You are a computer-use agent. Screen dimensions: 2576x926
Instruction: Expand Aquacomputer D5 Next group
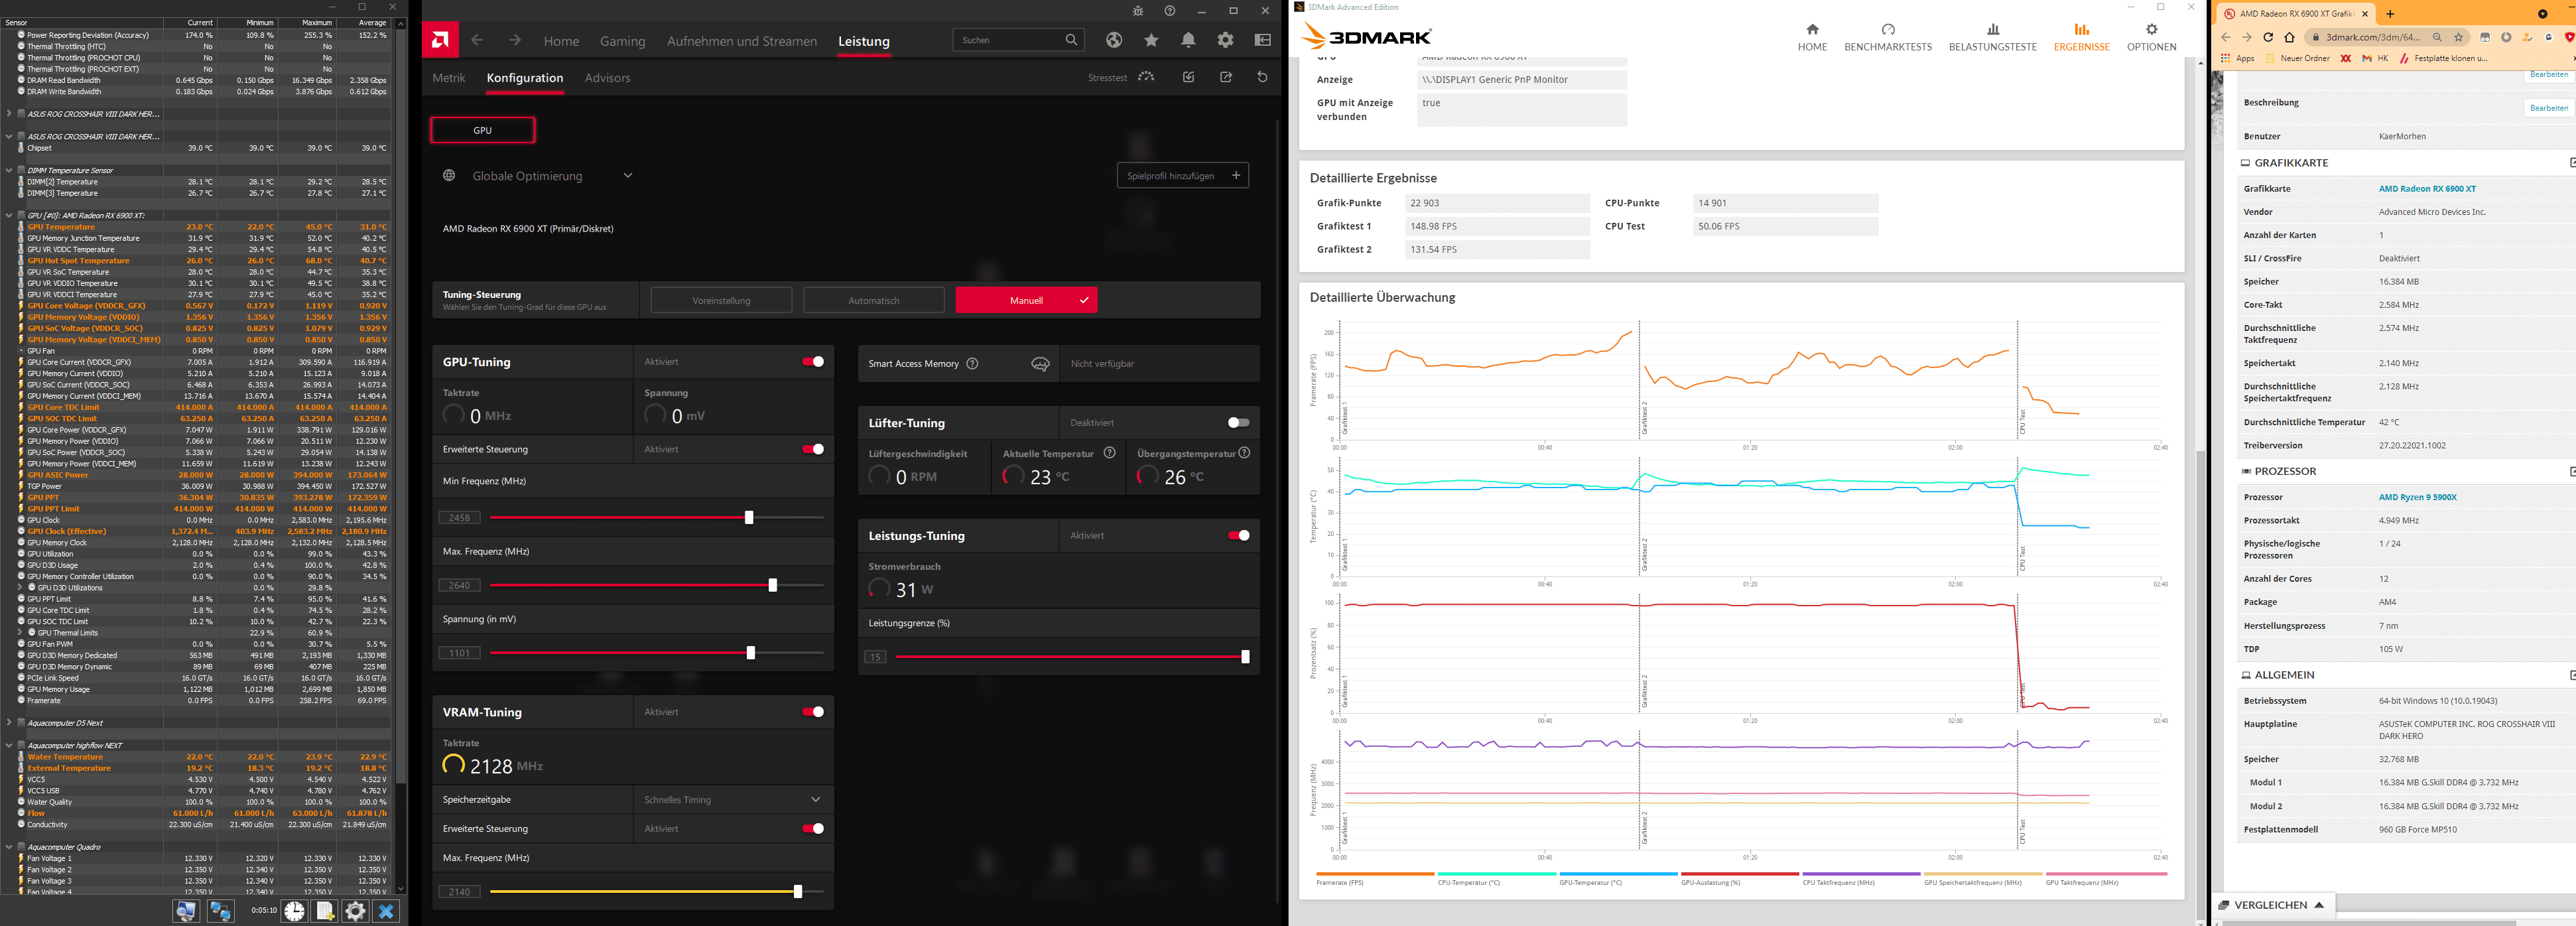[x=9, y=723]
